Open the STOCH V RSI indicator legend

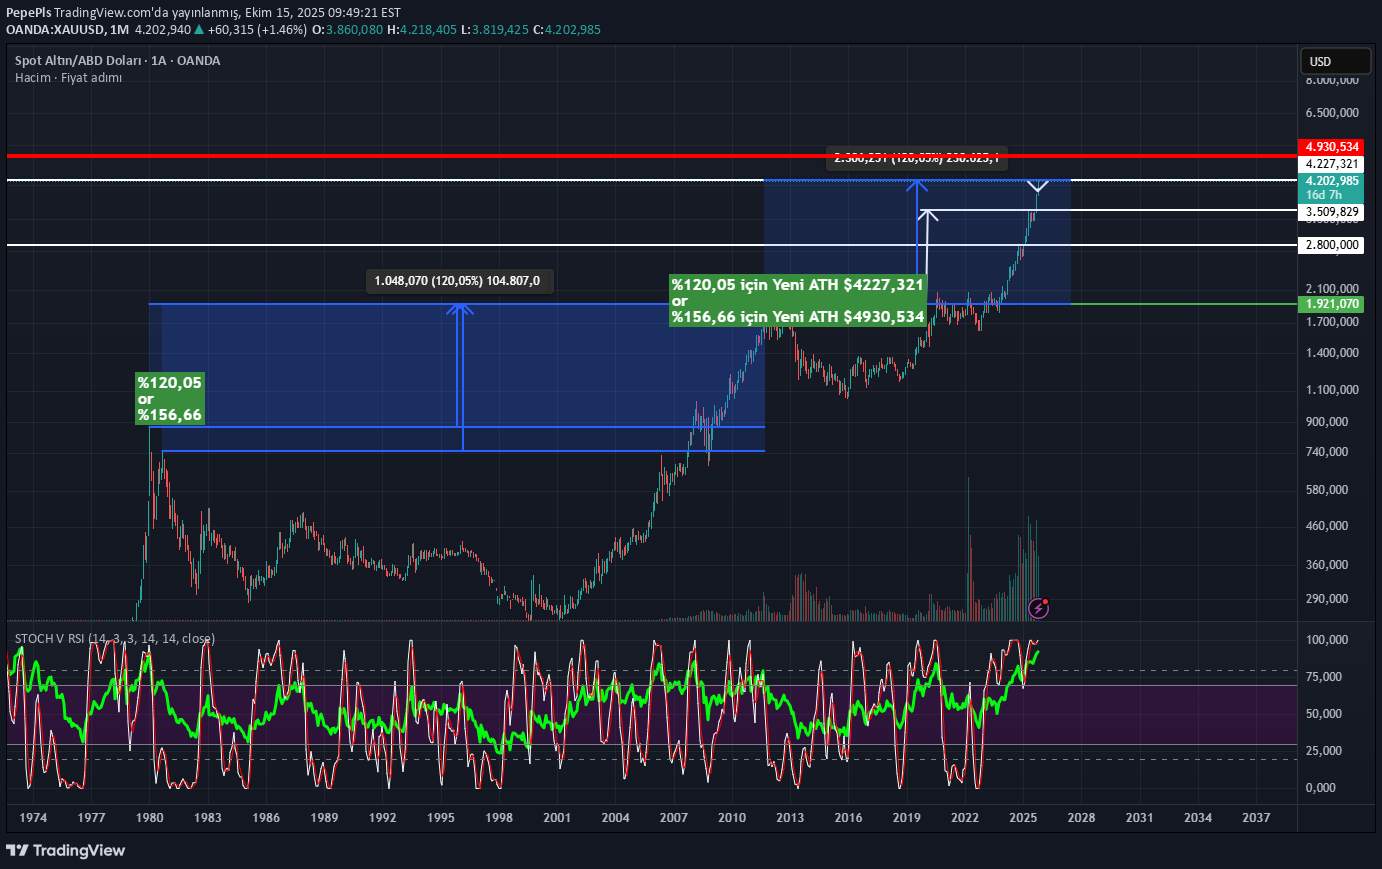(x=114, y=639)
